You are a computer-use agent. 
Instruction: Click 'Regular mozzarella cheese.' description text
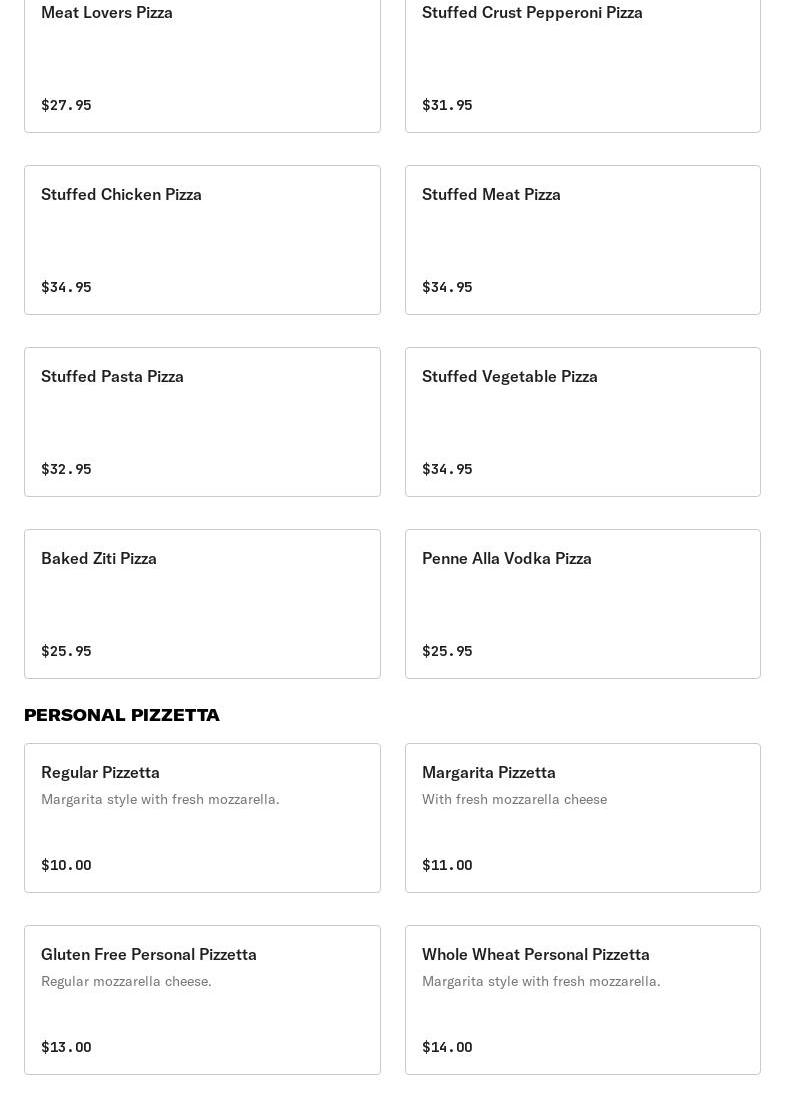(126, 981)
